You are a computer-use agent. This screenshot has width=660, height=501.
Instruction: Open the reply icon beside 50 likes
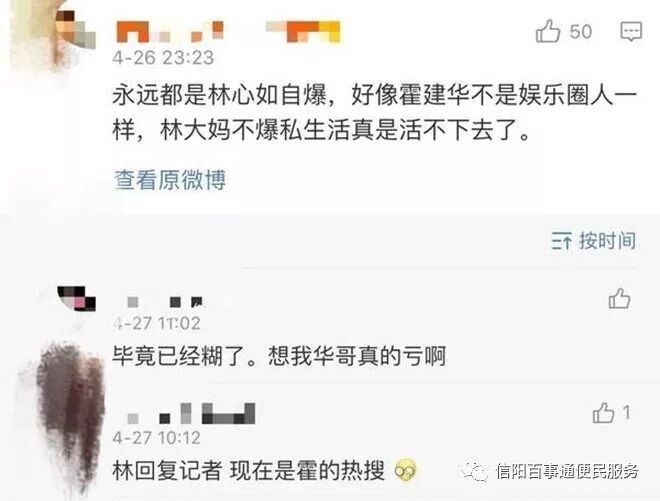click(631, 31)
